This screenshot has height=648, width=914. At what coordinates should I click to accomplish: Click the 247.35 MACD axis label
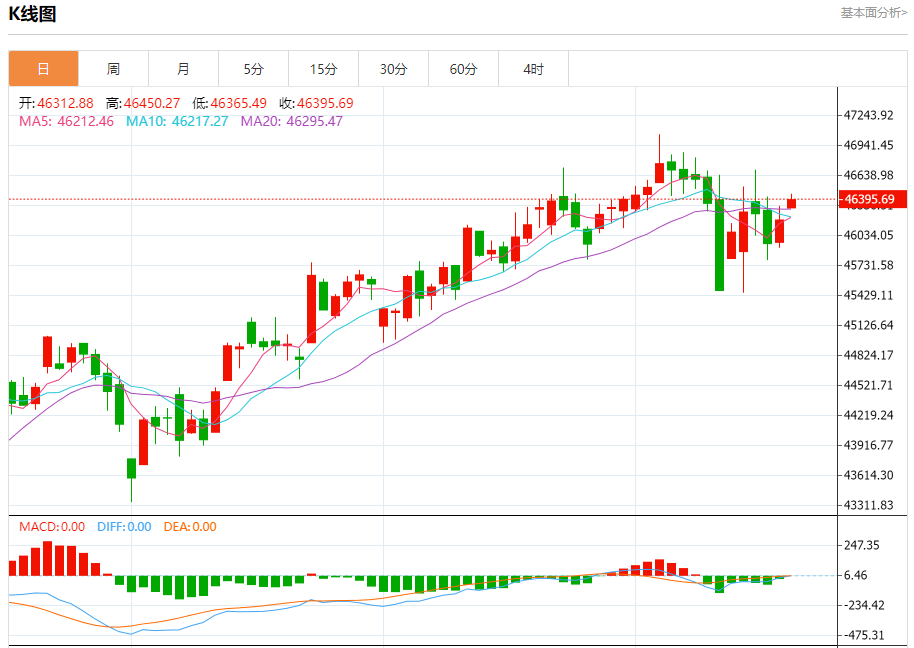click(x=862, y=545)
